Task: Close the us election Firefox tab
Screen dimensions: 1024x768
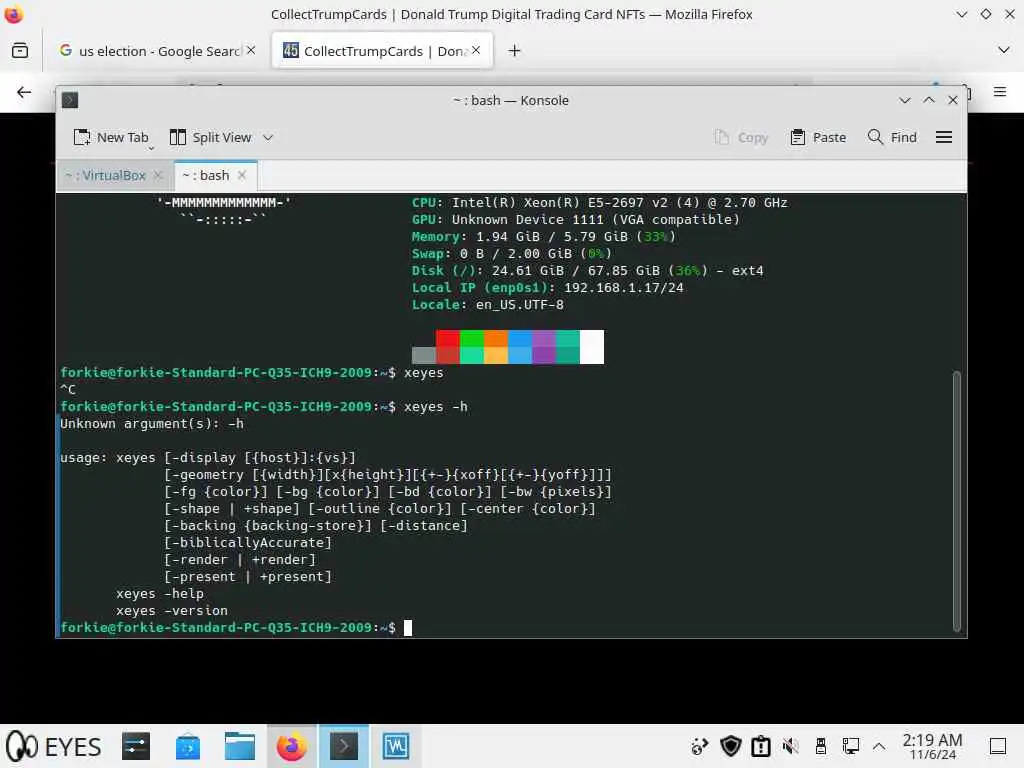Action: (251, 50)
